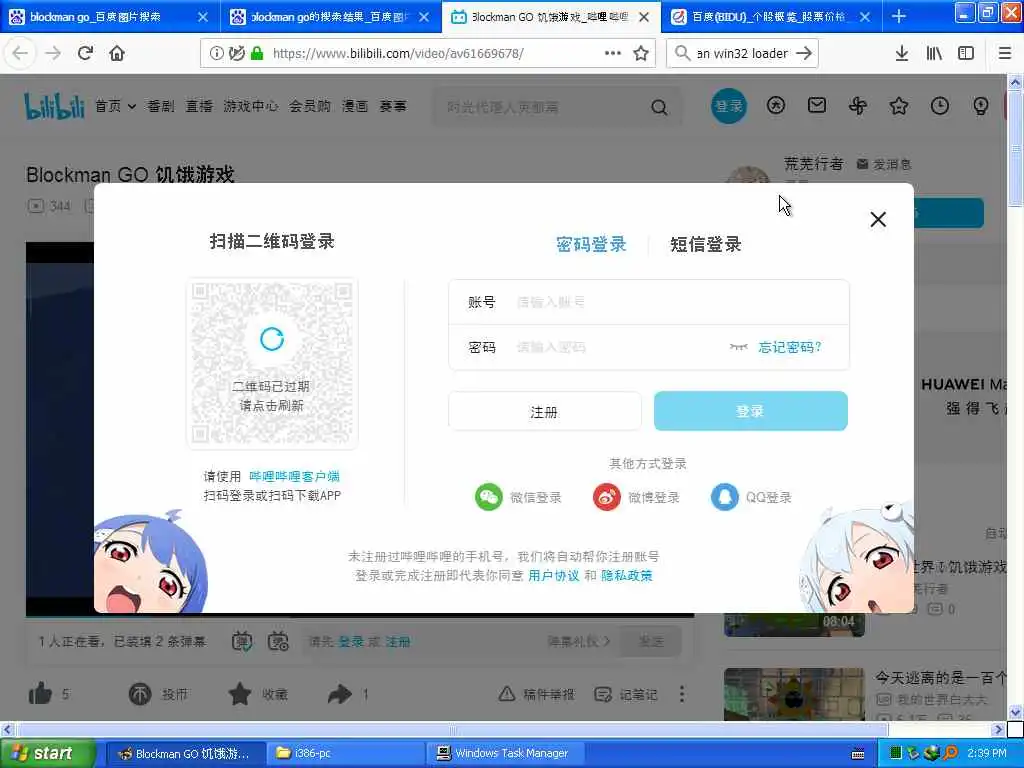Open more options vertical dots
Viewport: 1024px width, 768px height.
point(682,694)
